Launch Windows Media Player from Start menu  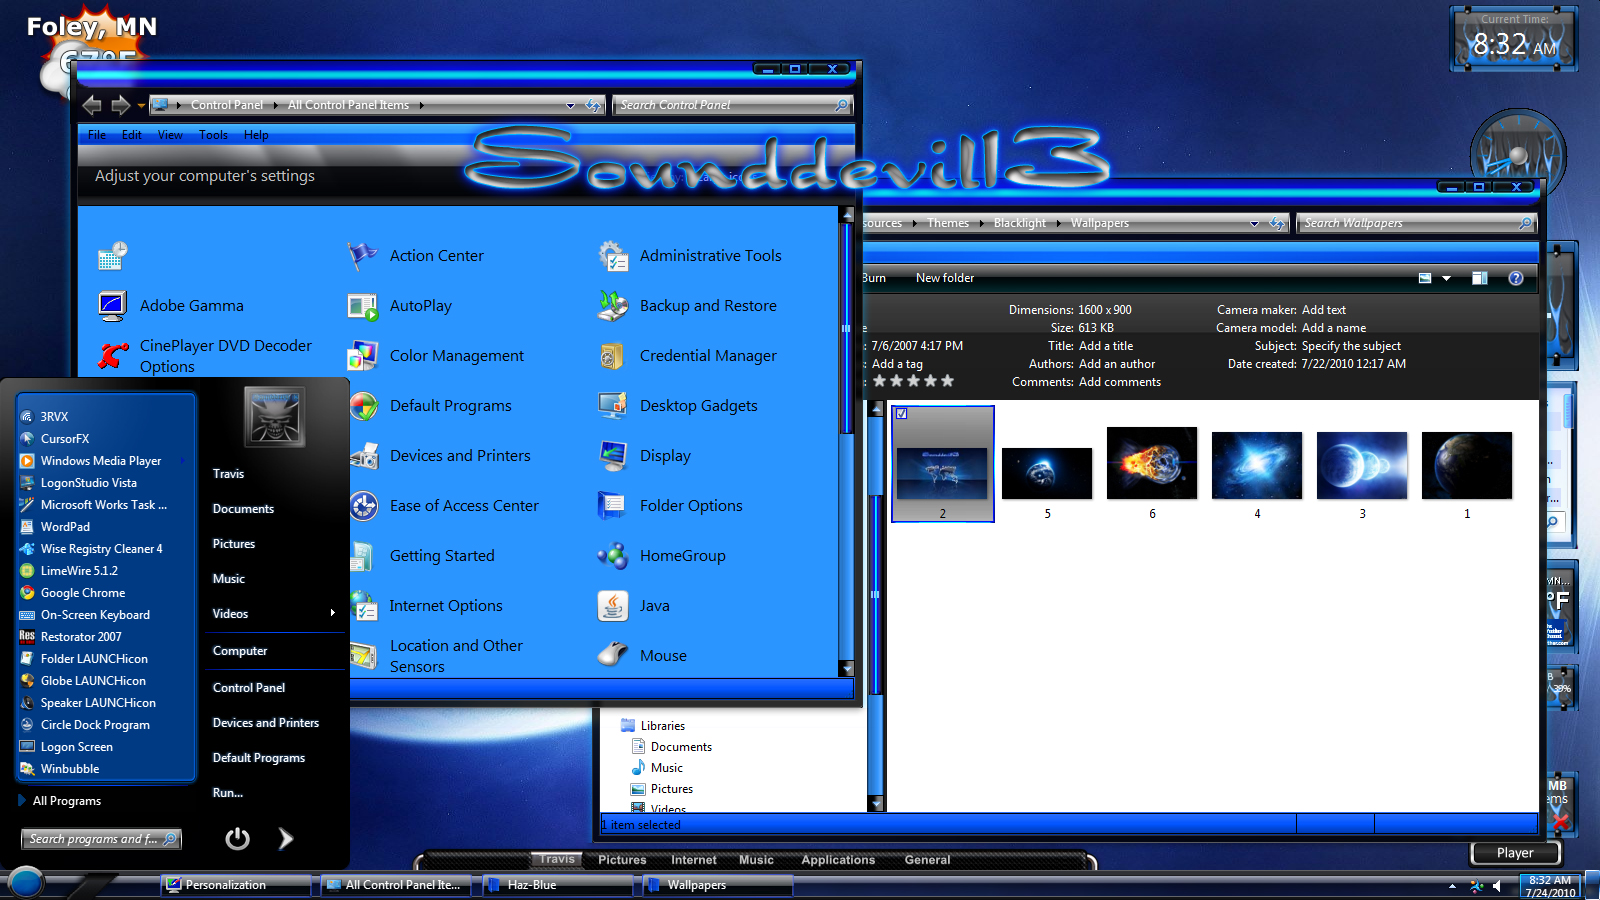[x=101, y=461]
